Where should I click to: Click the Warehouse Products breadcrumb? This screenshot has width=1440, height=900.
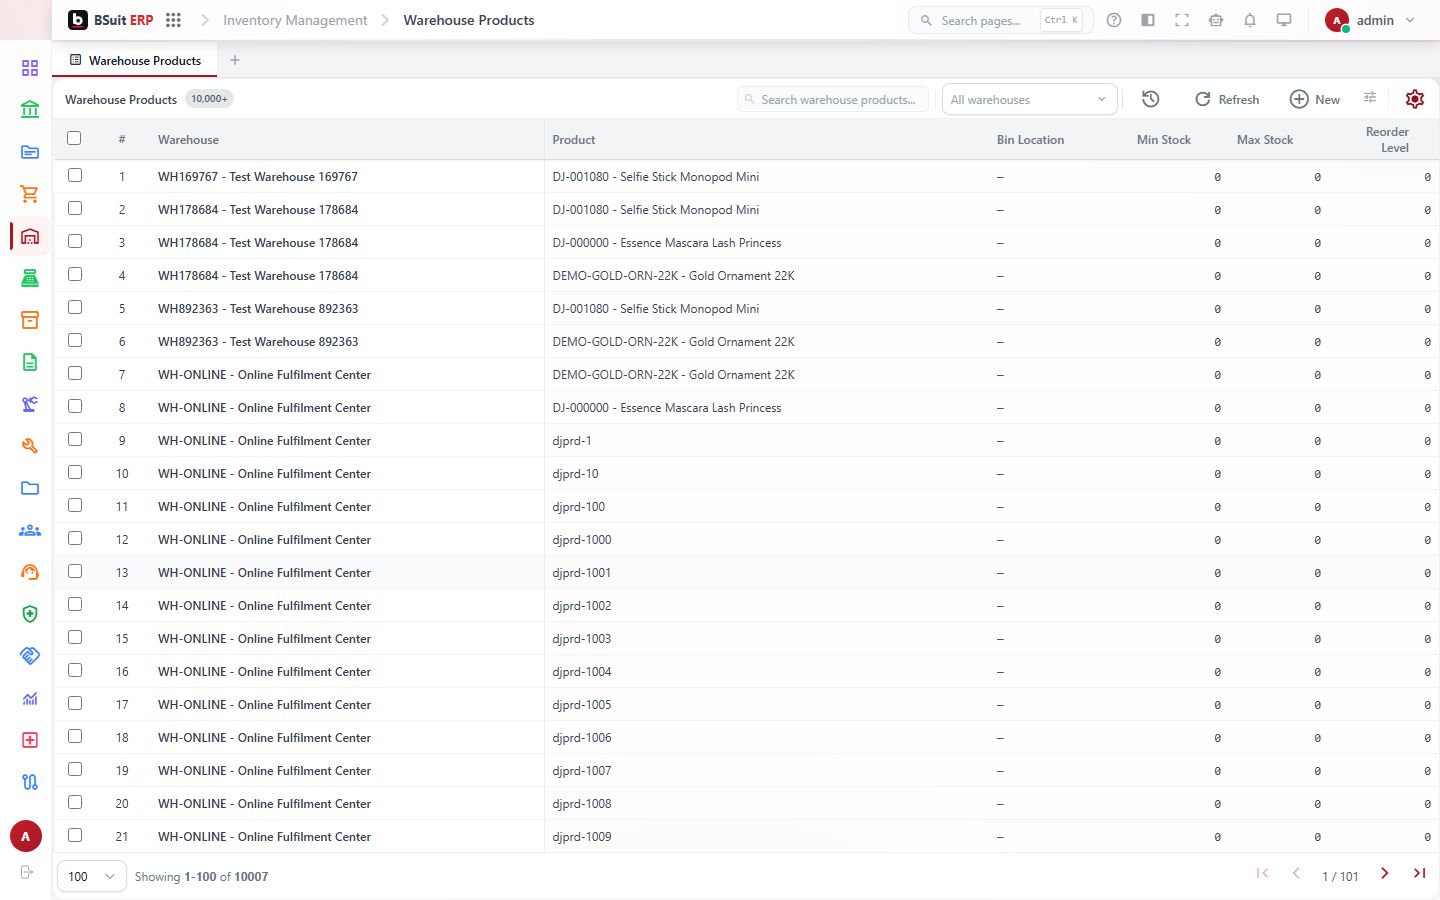[469, 20]
